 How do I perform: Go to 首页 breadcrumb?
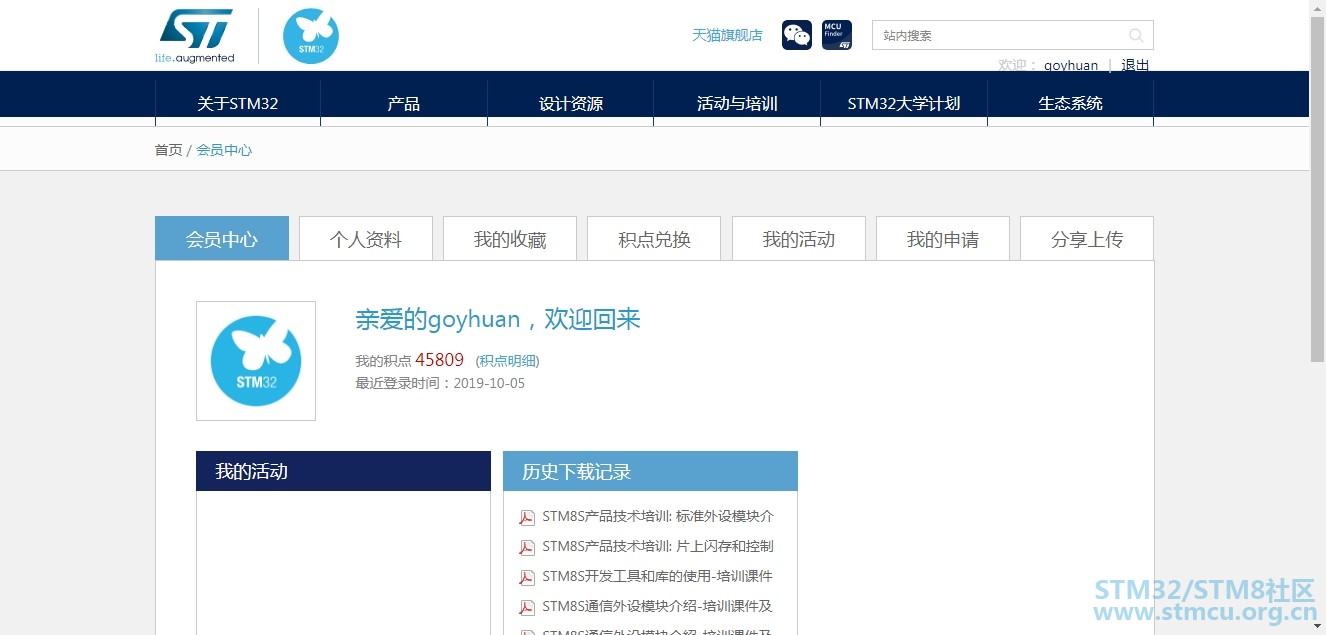tap(168, 150)
